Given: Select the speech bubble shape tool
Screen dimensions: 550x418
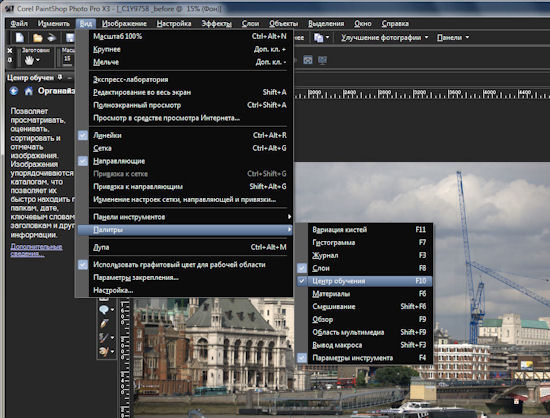Looking at the screenshot, I should click(x=103, y=310).
